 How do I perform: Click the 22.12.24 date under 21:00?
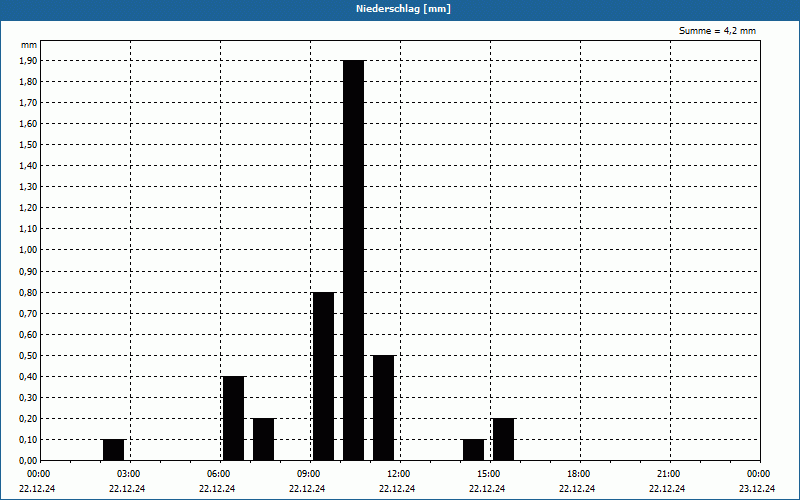click(667, 488)
